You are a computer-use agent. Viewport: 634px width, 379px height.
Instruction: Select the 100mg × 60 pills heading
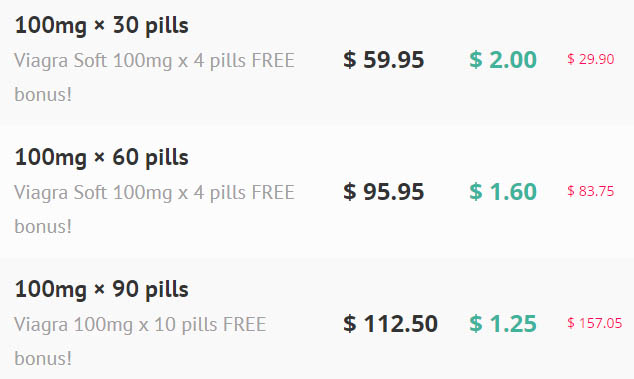(x=101, y=158)
